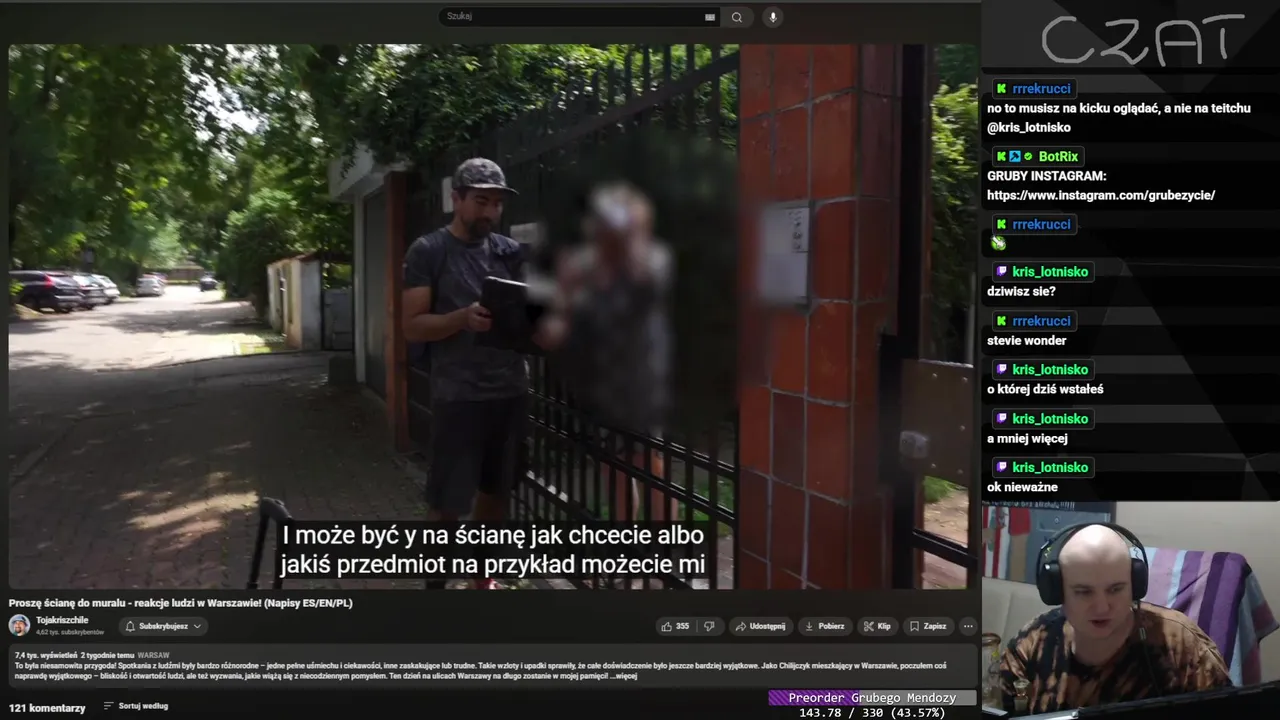The width and height of the screenshot is (1280, 720).
Task: Click the 121 komentarzy heading
Action: coord(47,708)
